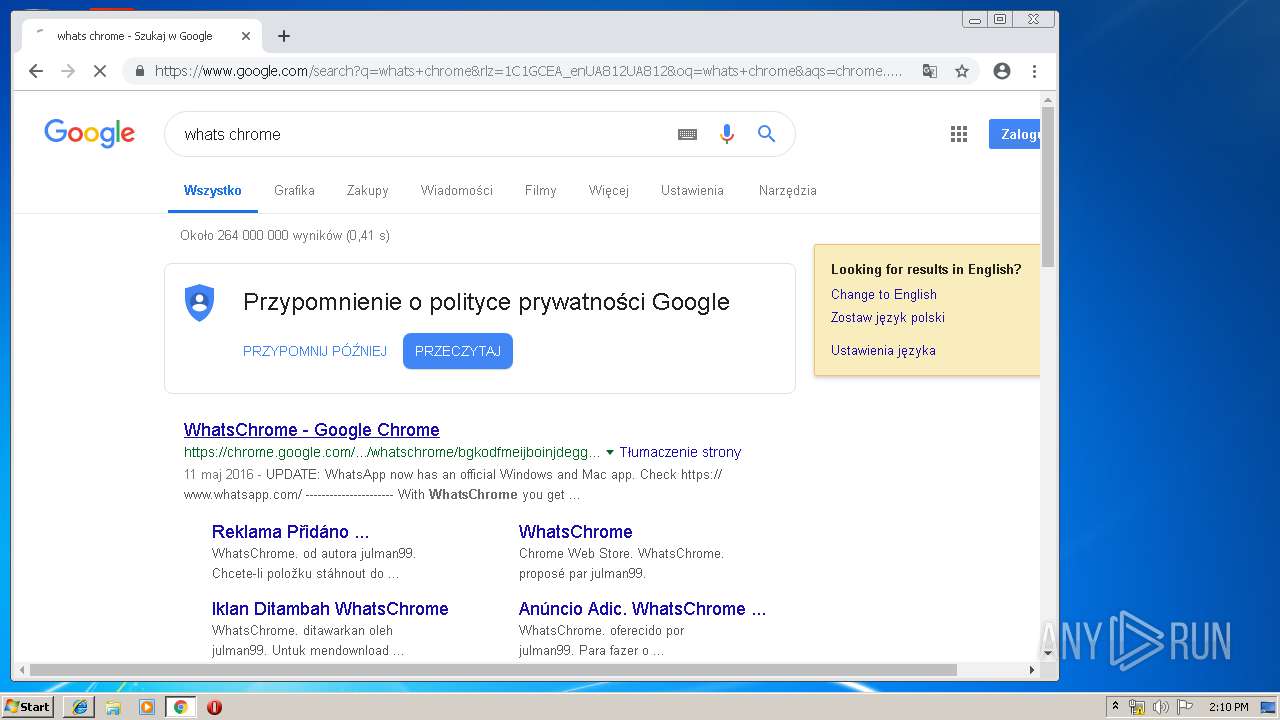Bookmark this page with the star icon
The height and width of the screenshot is (720, 1280).
point(962,71)
